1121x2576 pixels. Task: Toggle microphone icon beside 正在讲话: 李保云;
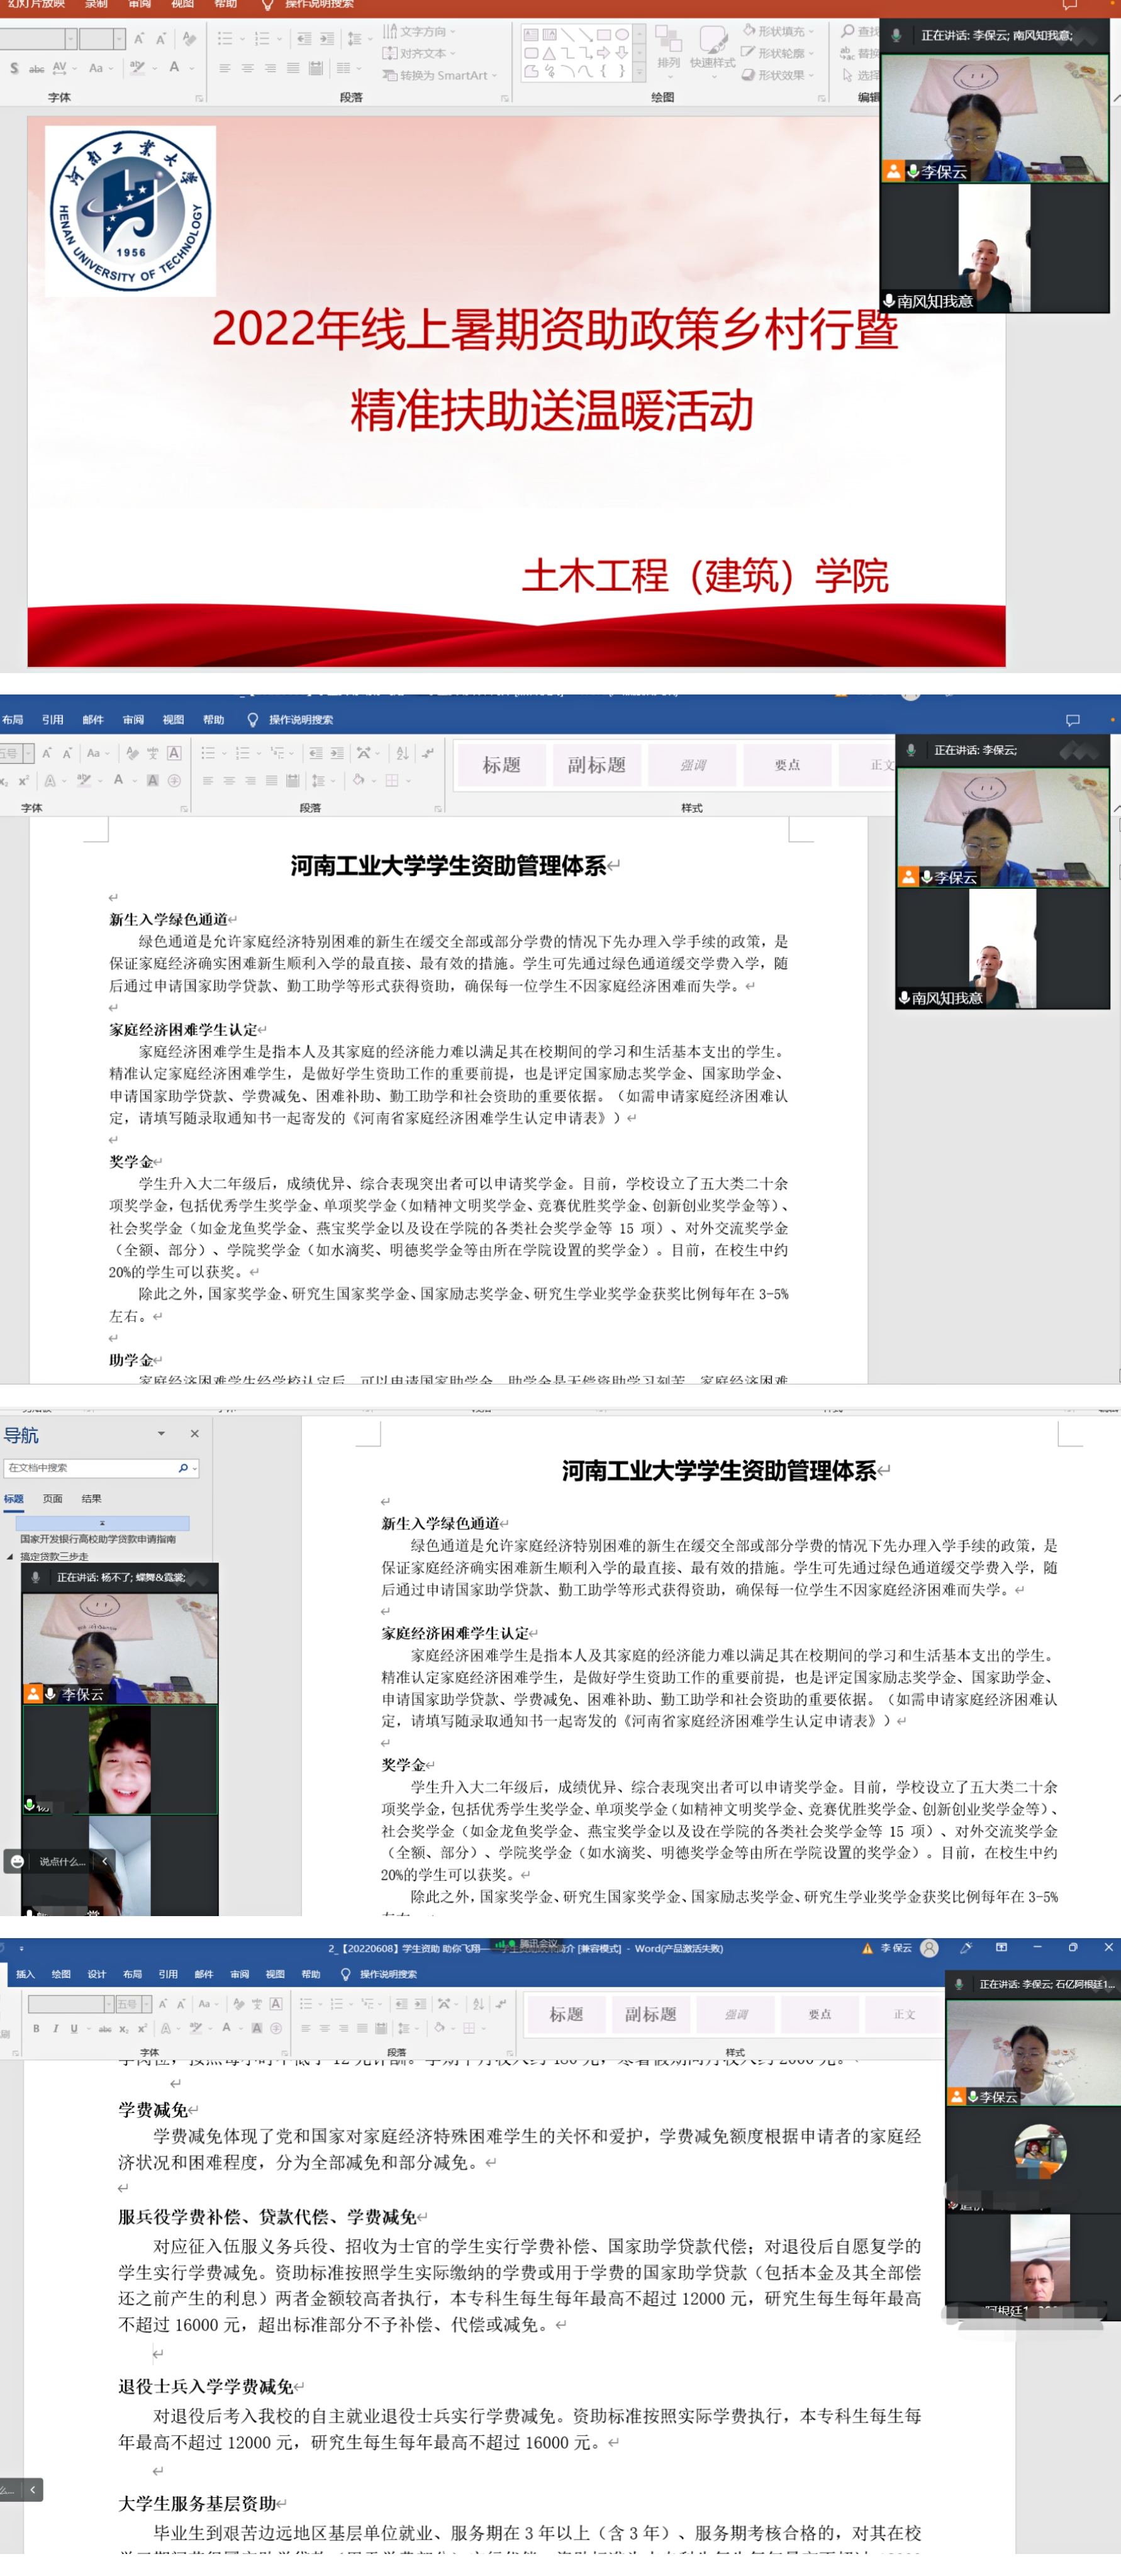point(911,750)
